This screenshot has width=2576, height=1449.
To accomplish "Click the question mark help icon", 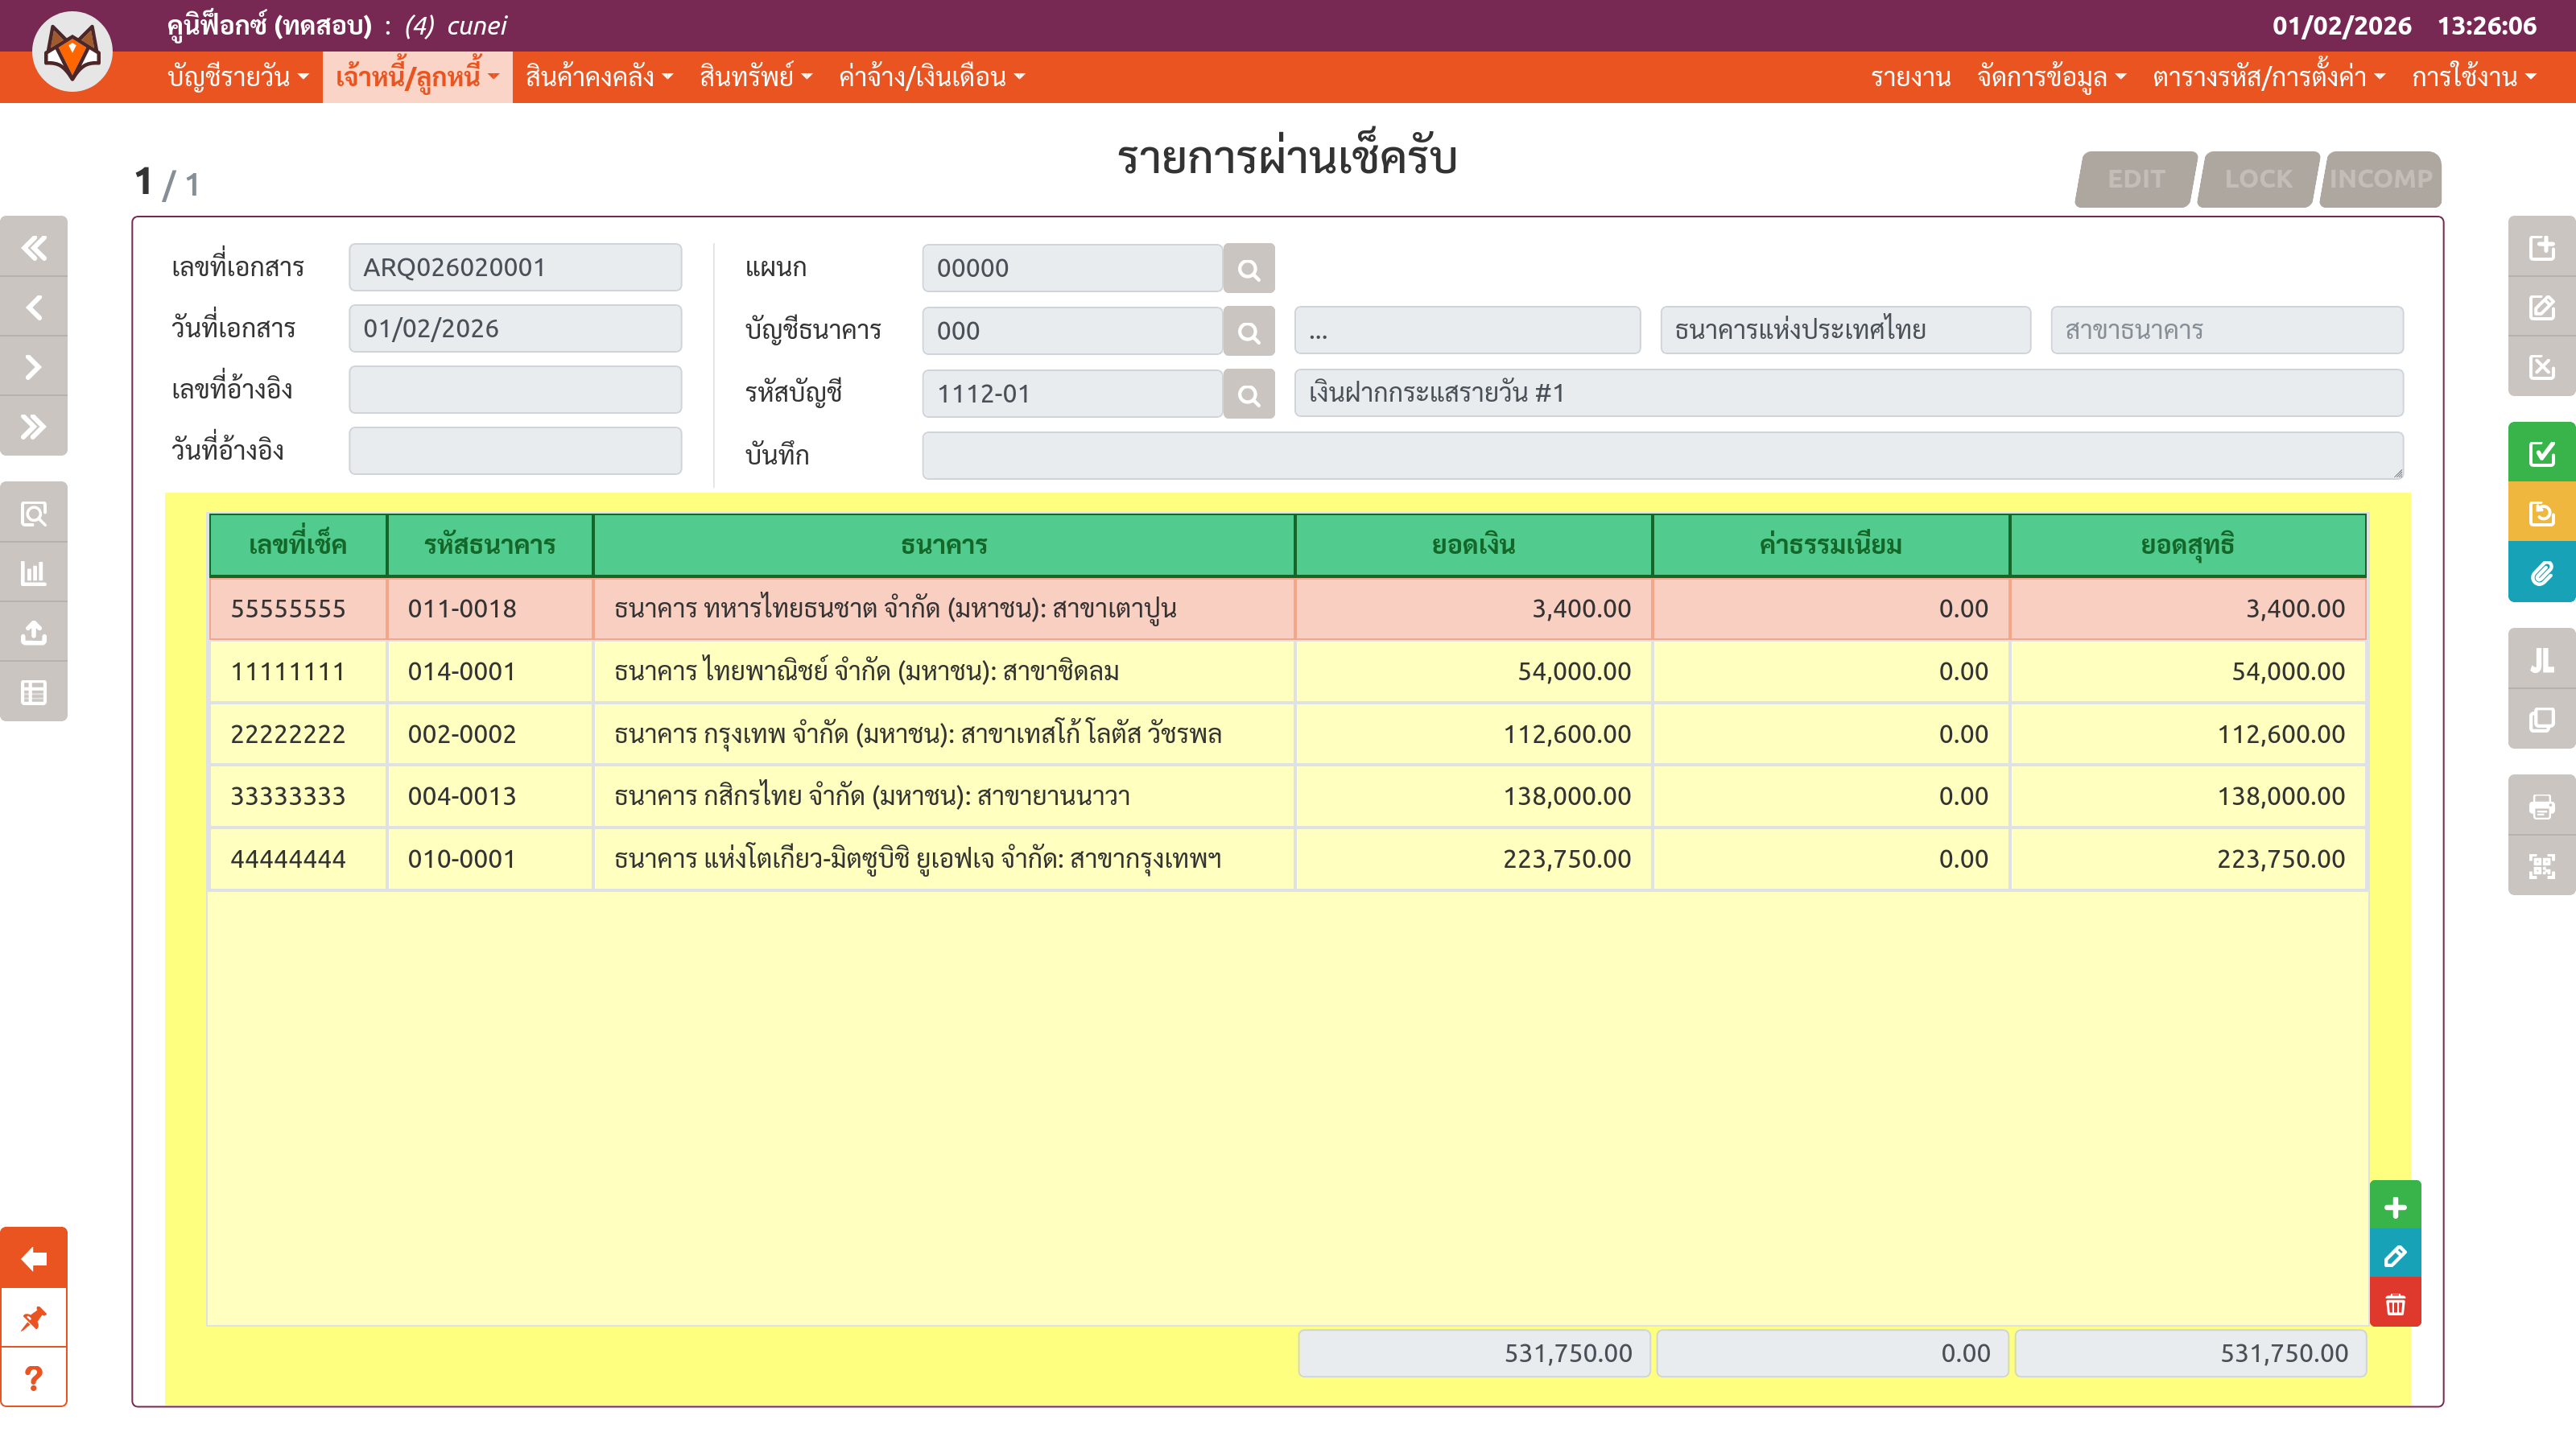I will click(x=34, y=1378).
